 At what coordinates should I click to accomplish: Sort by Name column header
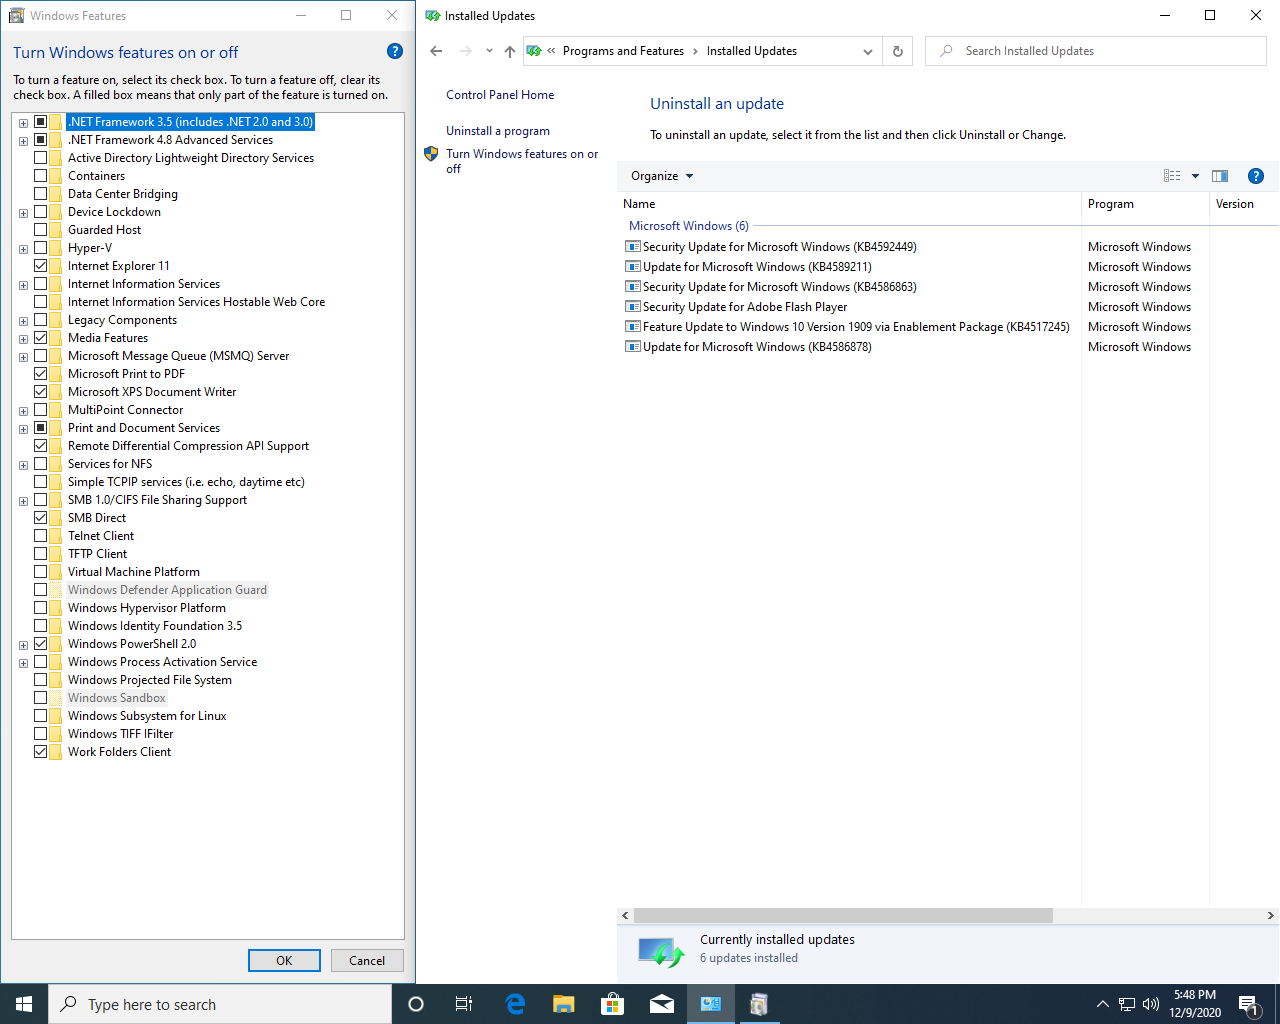849,204
